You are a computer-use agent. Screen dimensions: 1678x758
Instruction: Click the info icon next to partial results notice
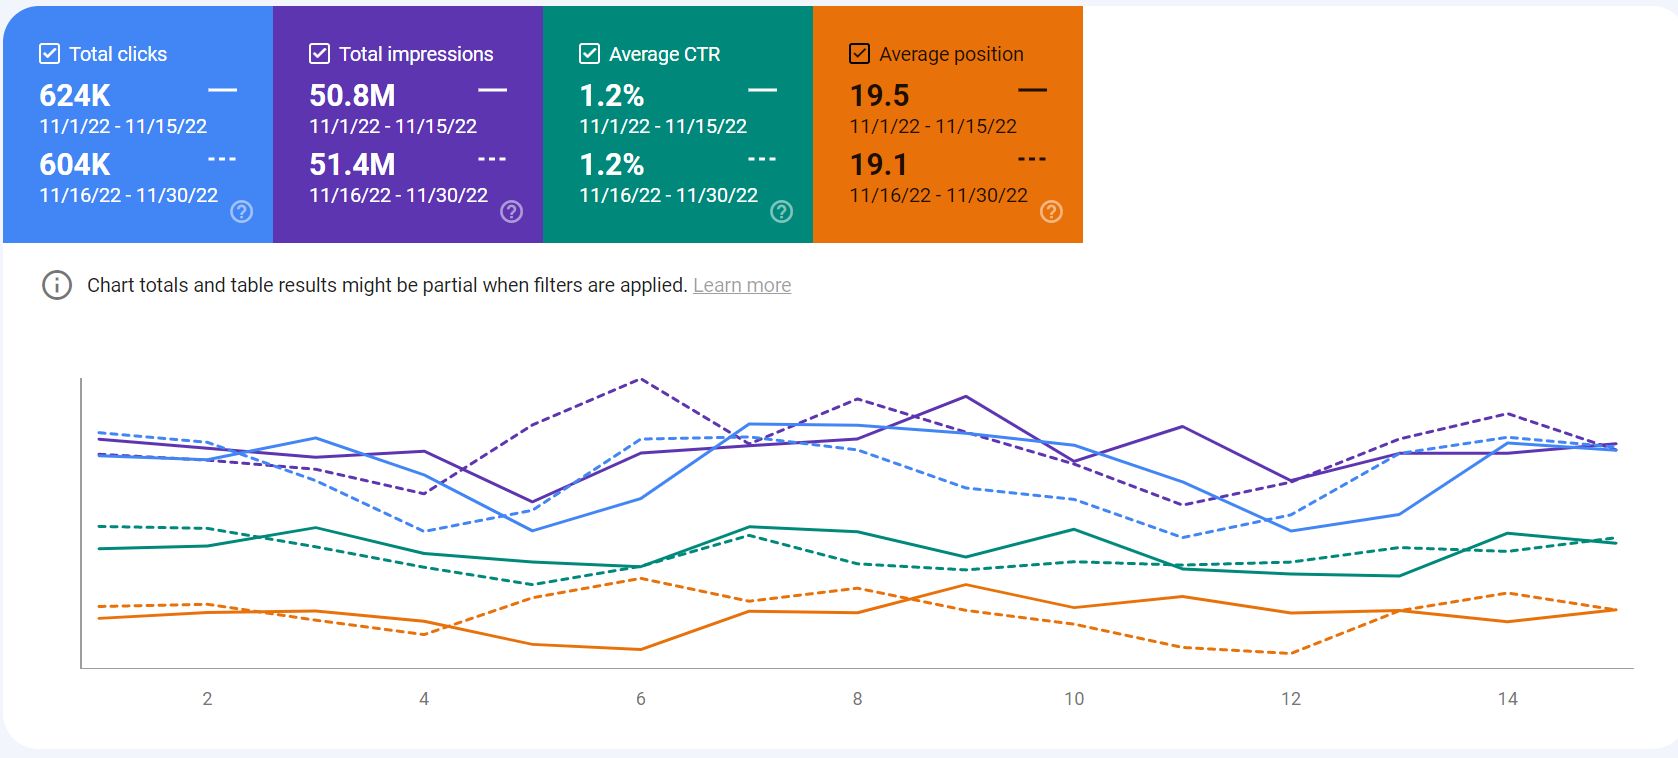(x=55, y=285)
